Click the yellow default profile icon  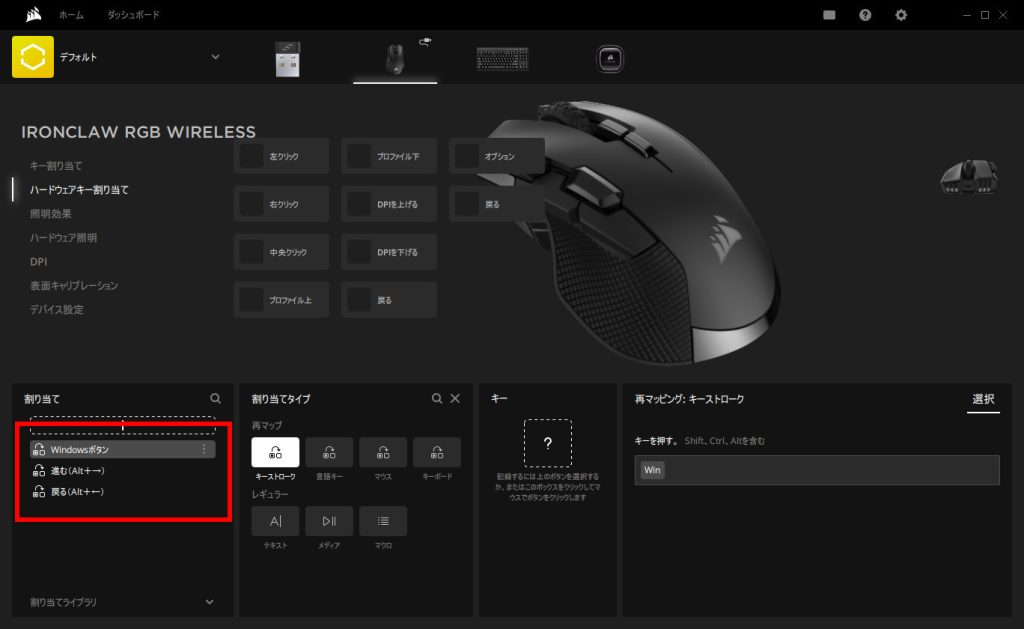pyautogui.click(x=33, y=57)
